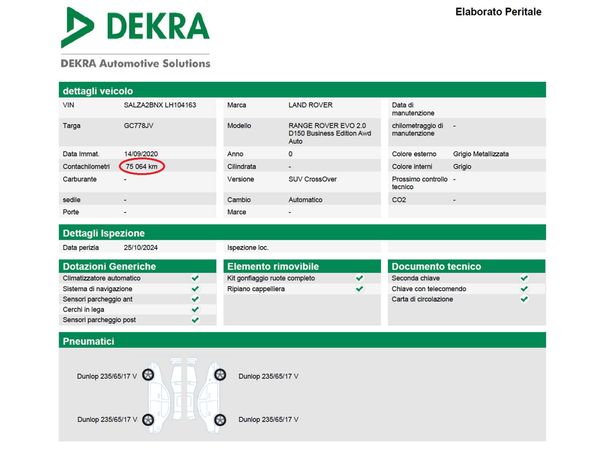Click the odometer value 75 064 km
The height and width of the screenshot is (455, 607).
(142, 167)
